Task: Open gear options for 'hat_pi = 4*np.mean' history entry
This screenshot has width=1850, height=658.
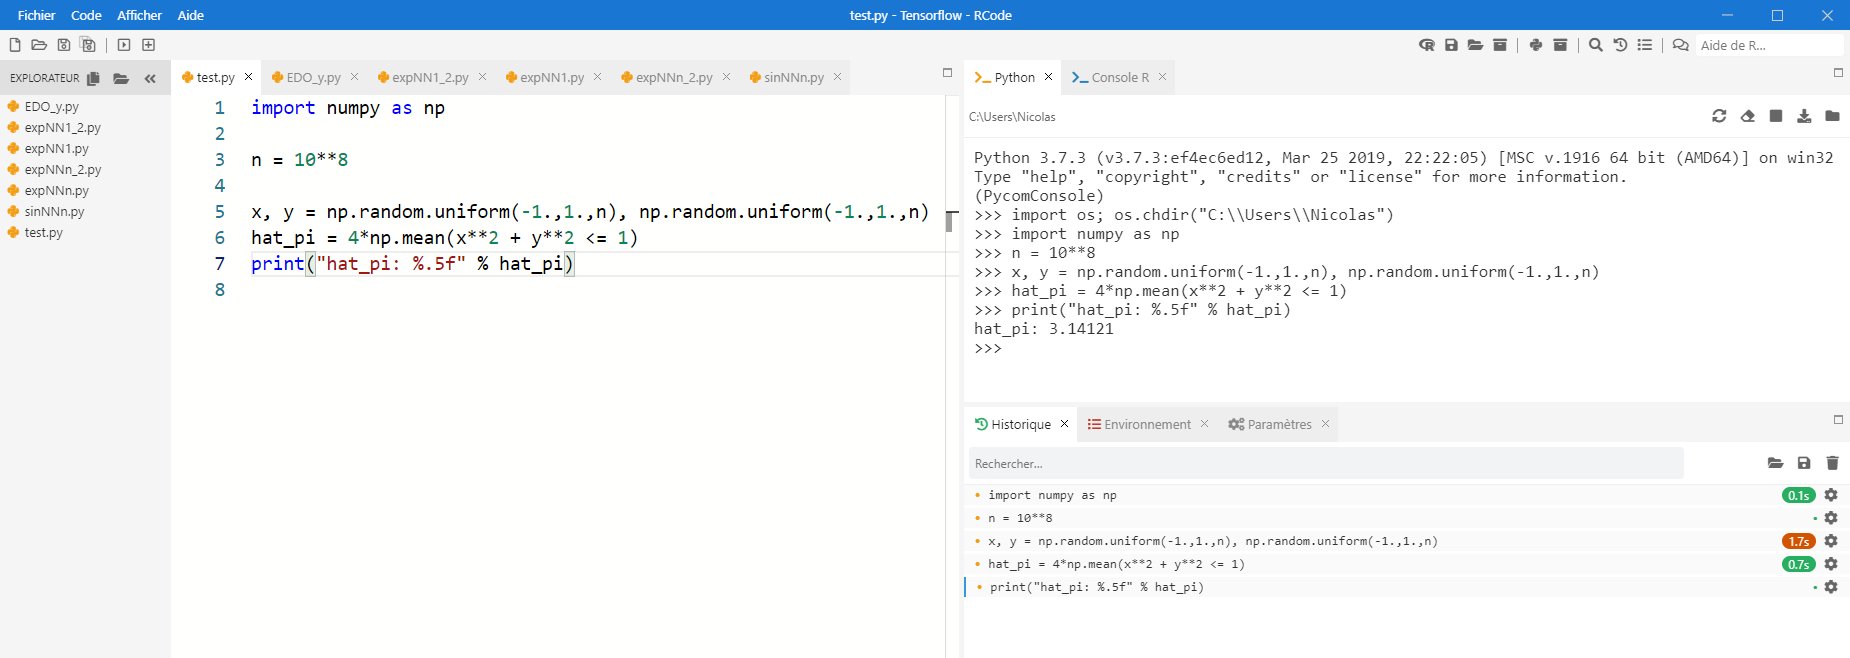Action: coord(1831,564)
